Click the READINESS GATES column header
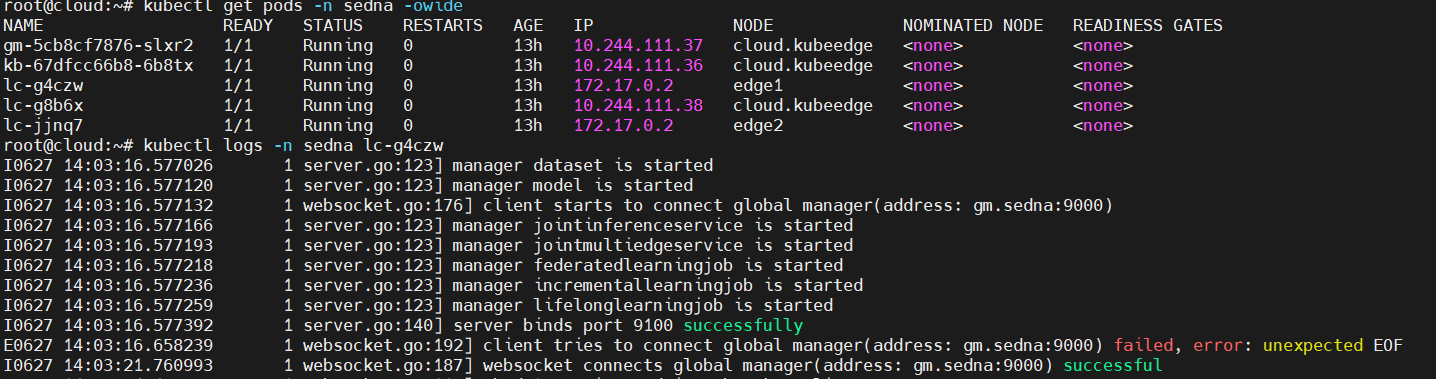 click(x=1148, y=26)
